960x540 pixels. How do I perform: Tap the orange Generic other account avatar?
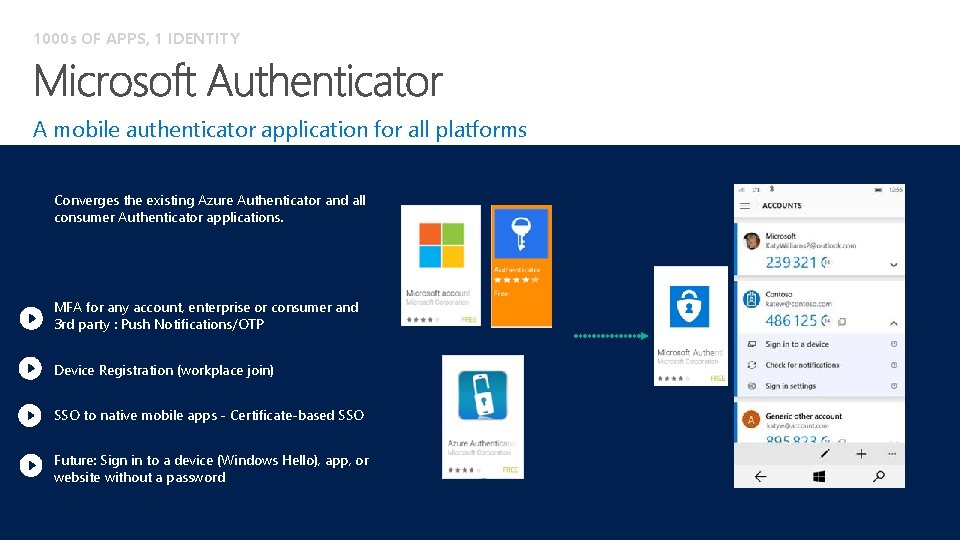point(751,419)
